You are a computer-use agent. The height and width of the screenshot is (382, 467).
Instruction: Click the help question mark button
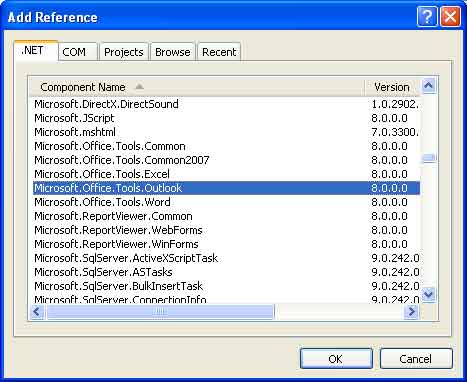tap(427, 16)
